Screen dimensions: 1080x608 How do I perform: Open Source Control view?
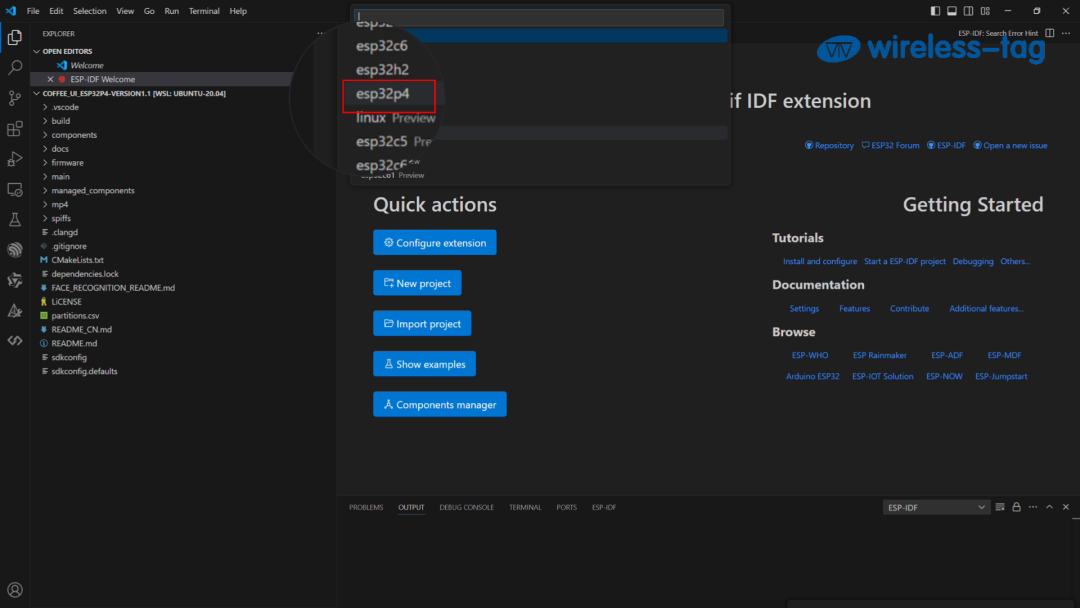15,98
